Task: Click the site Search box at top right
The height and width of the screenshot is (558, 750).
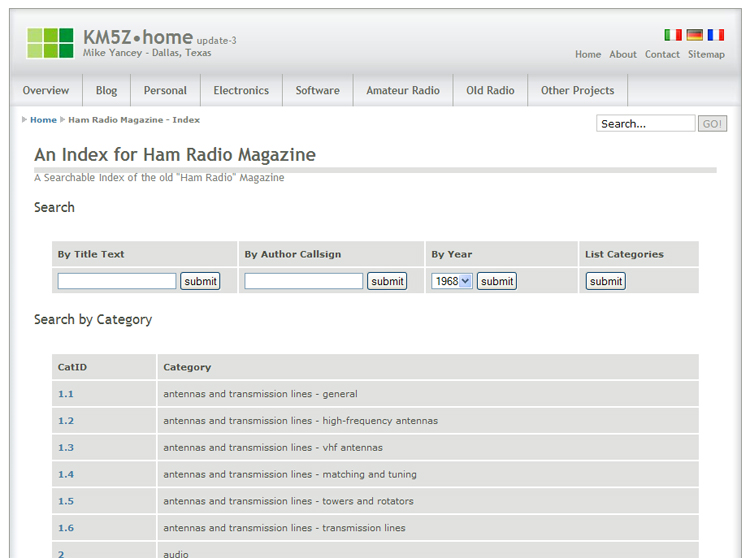Action: click(x=645, y=124)
